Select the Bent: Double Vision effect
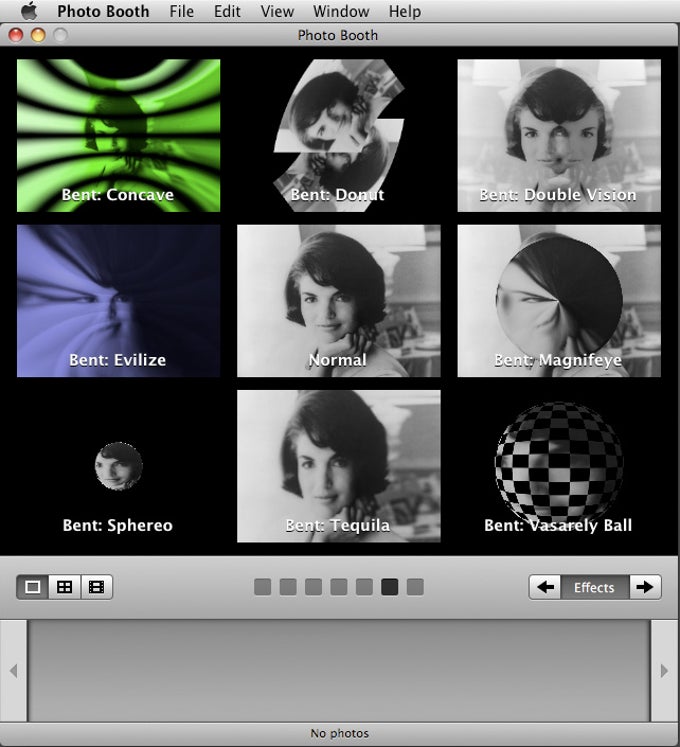 tap(559, 135)
